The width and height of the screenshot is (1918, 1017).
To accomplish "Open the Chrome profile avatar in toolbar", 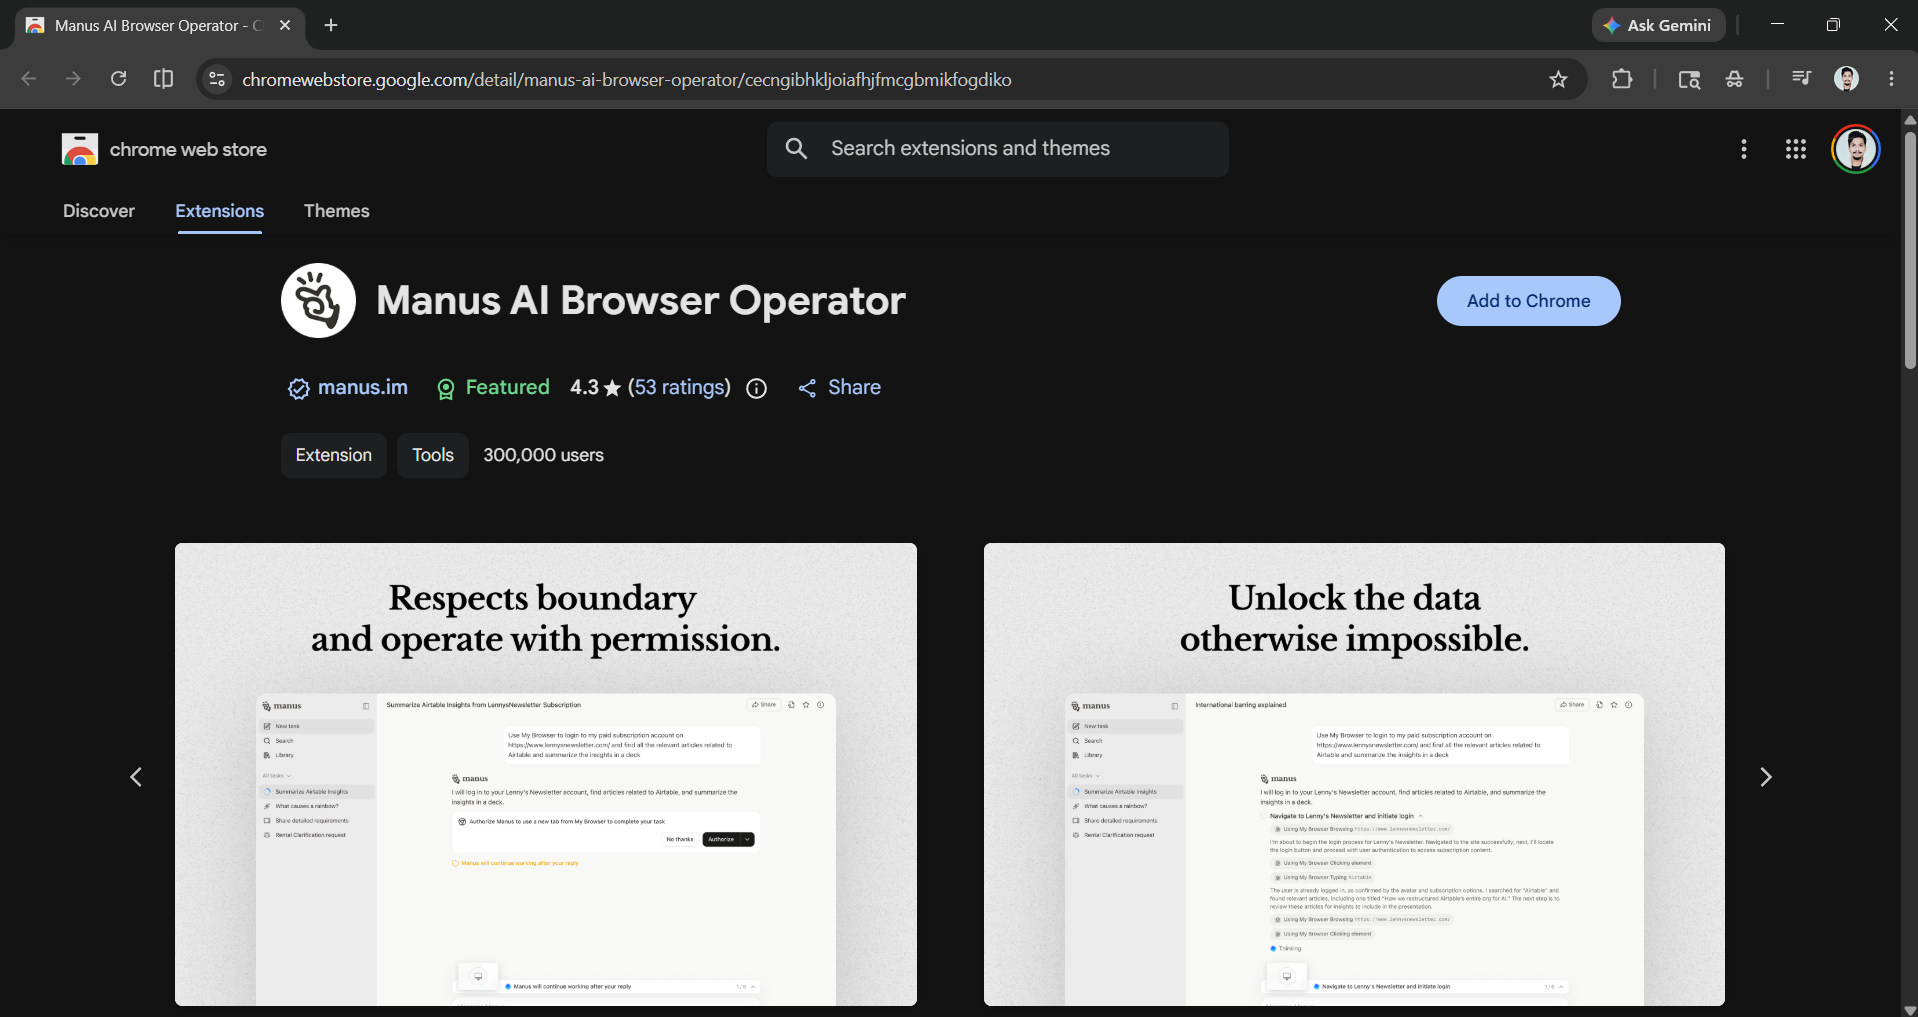I will (1846, 79).
